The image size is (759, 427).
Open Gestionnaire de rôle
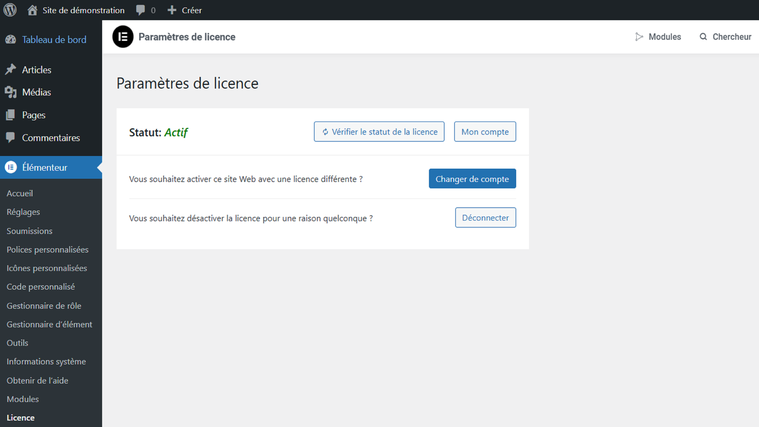tap(44, 306)
